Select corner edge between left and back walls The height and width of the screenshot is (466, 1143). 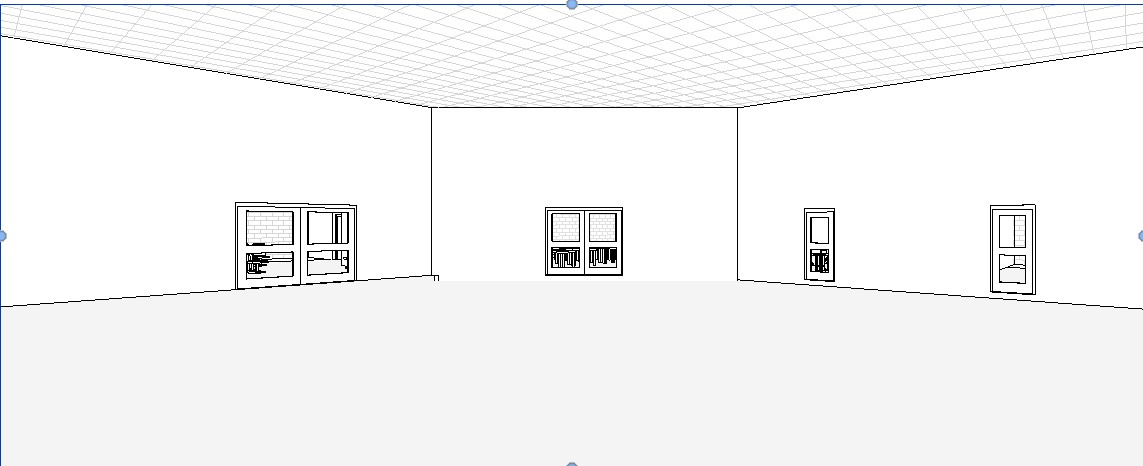click(x=431, y=190)
